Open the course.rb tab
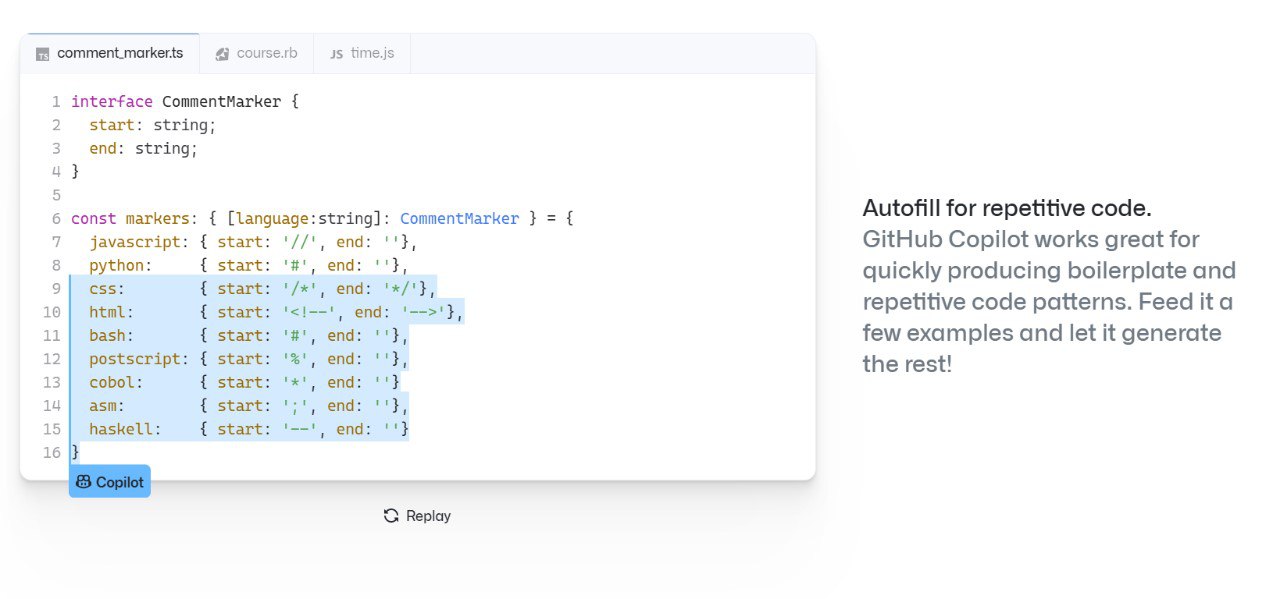The width and height of the screenshot is (1280, 599). [x=257, y=53]
